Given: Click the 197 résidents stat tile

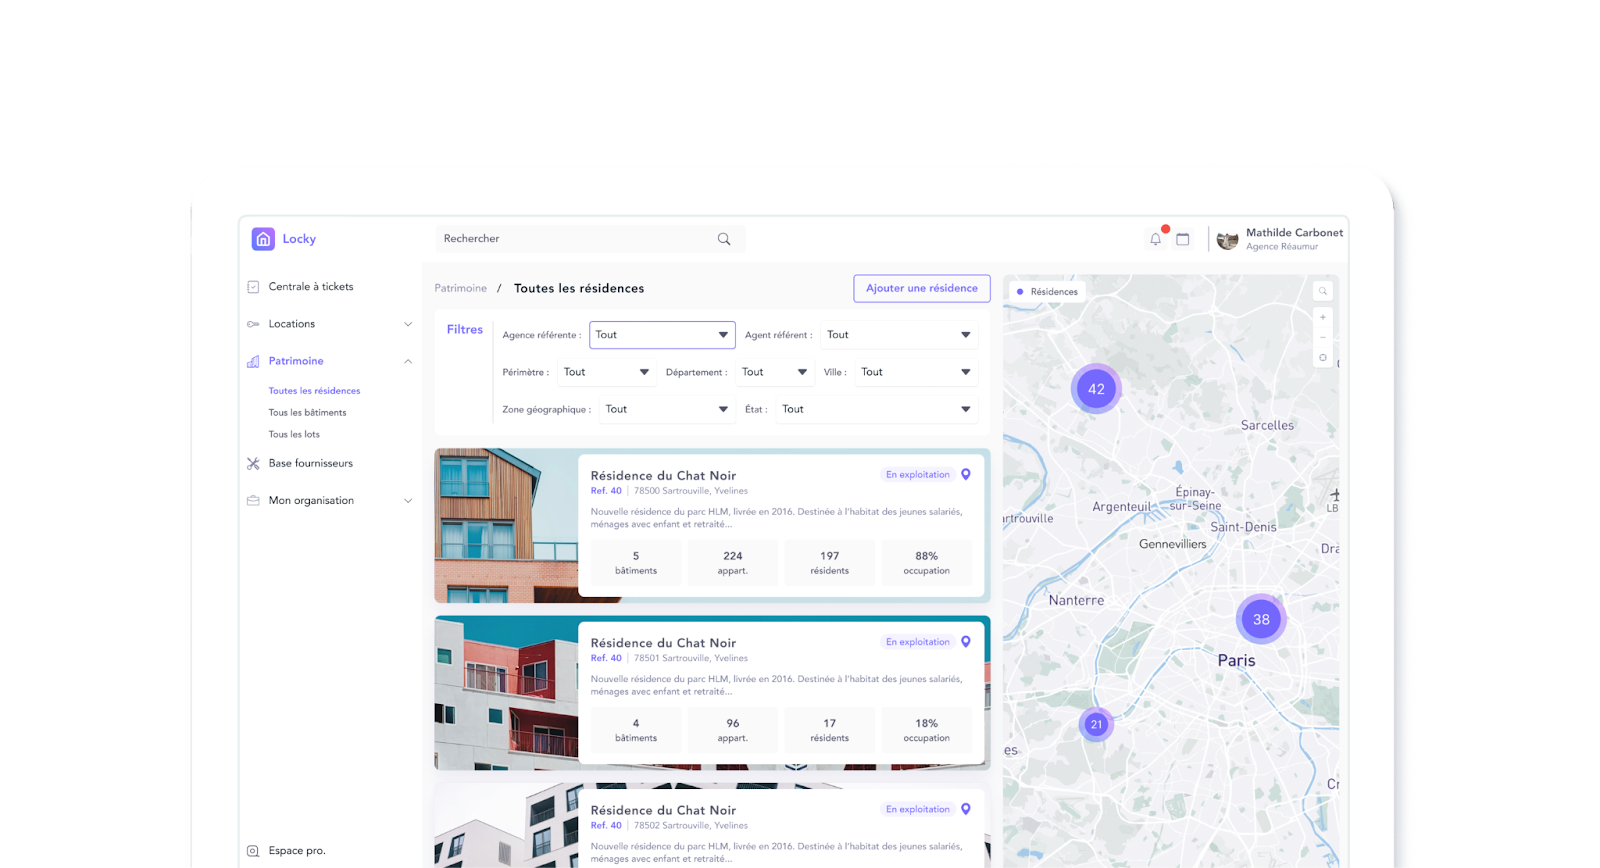Looking at the screenshot, I should coord(830,563).
